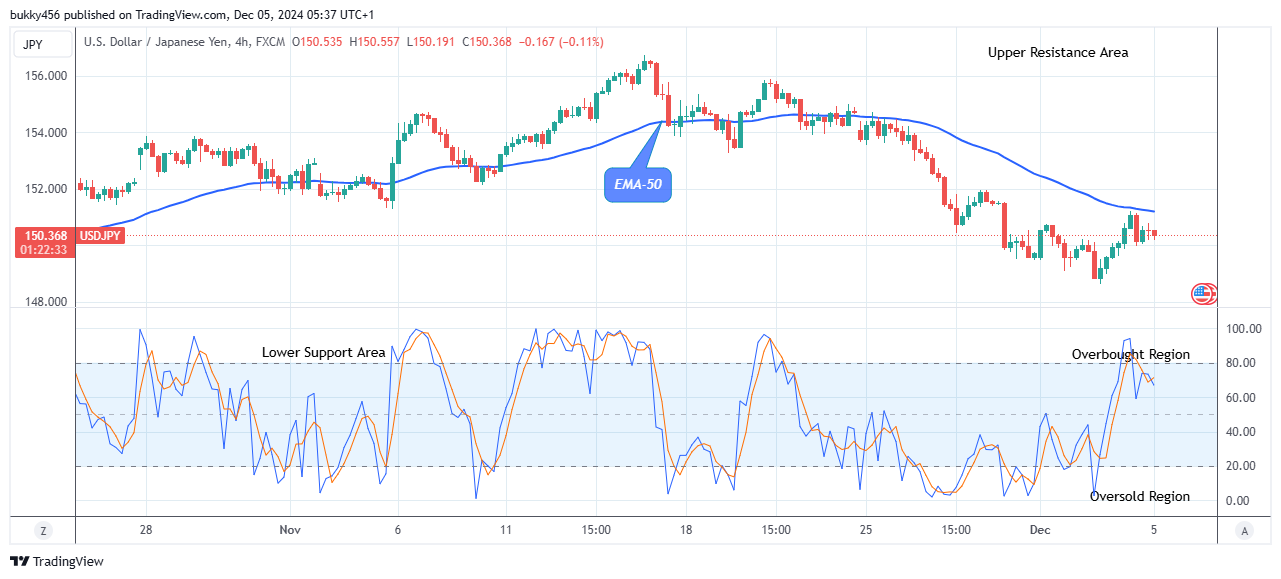
Task: Click the 148.000 price axis label
Action: click(46, 302)
